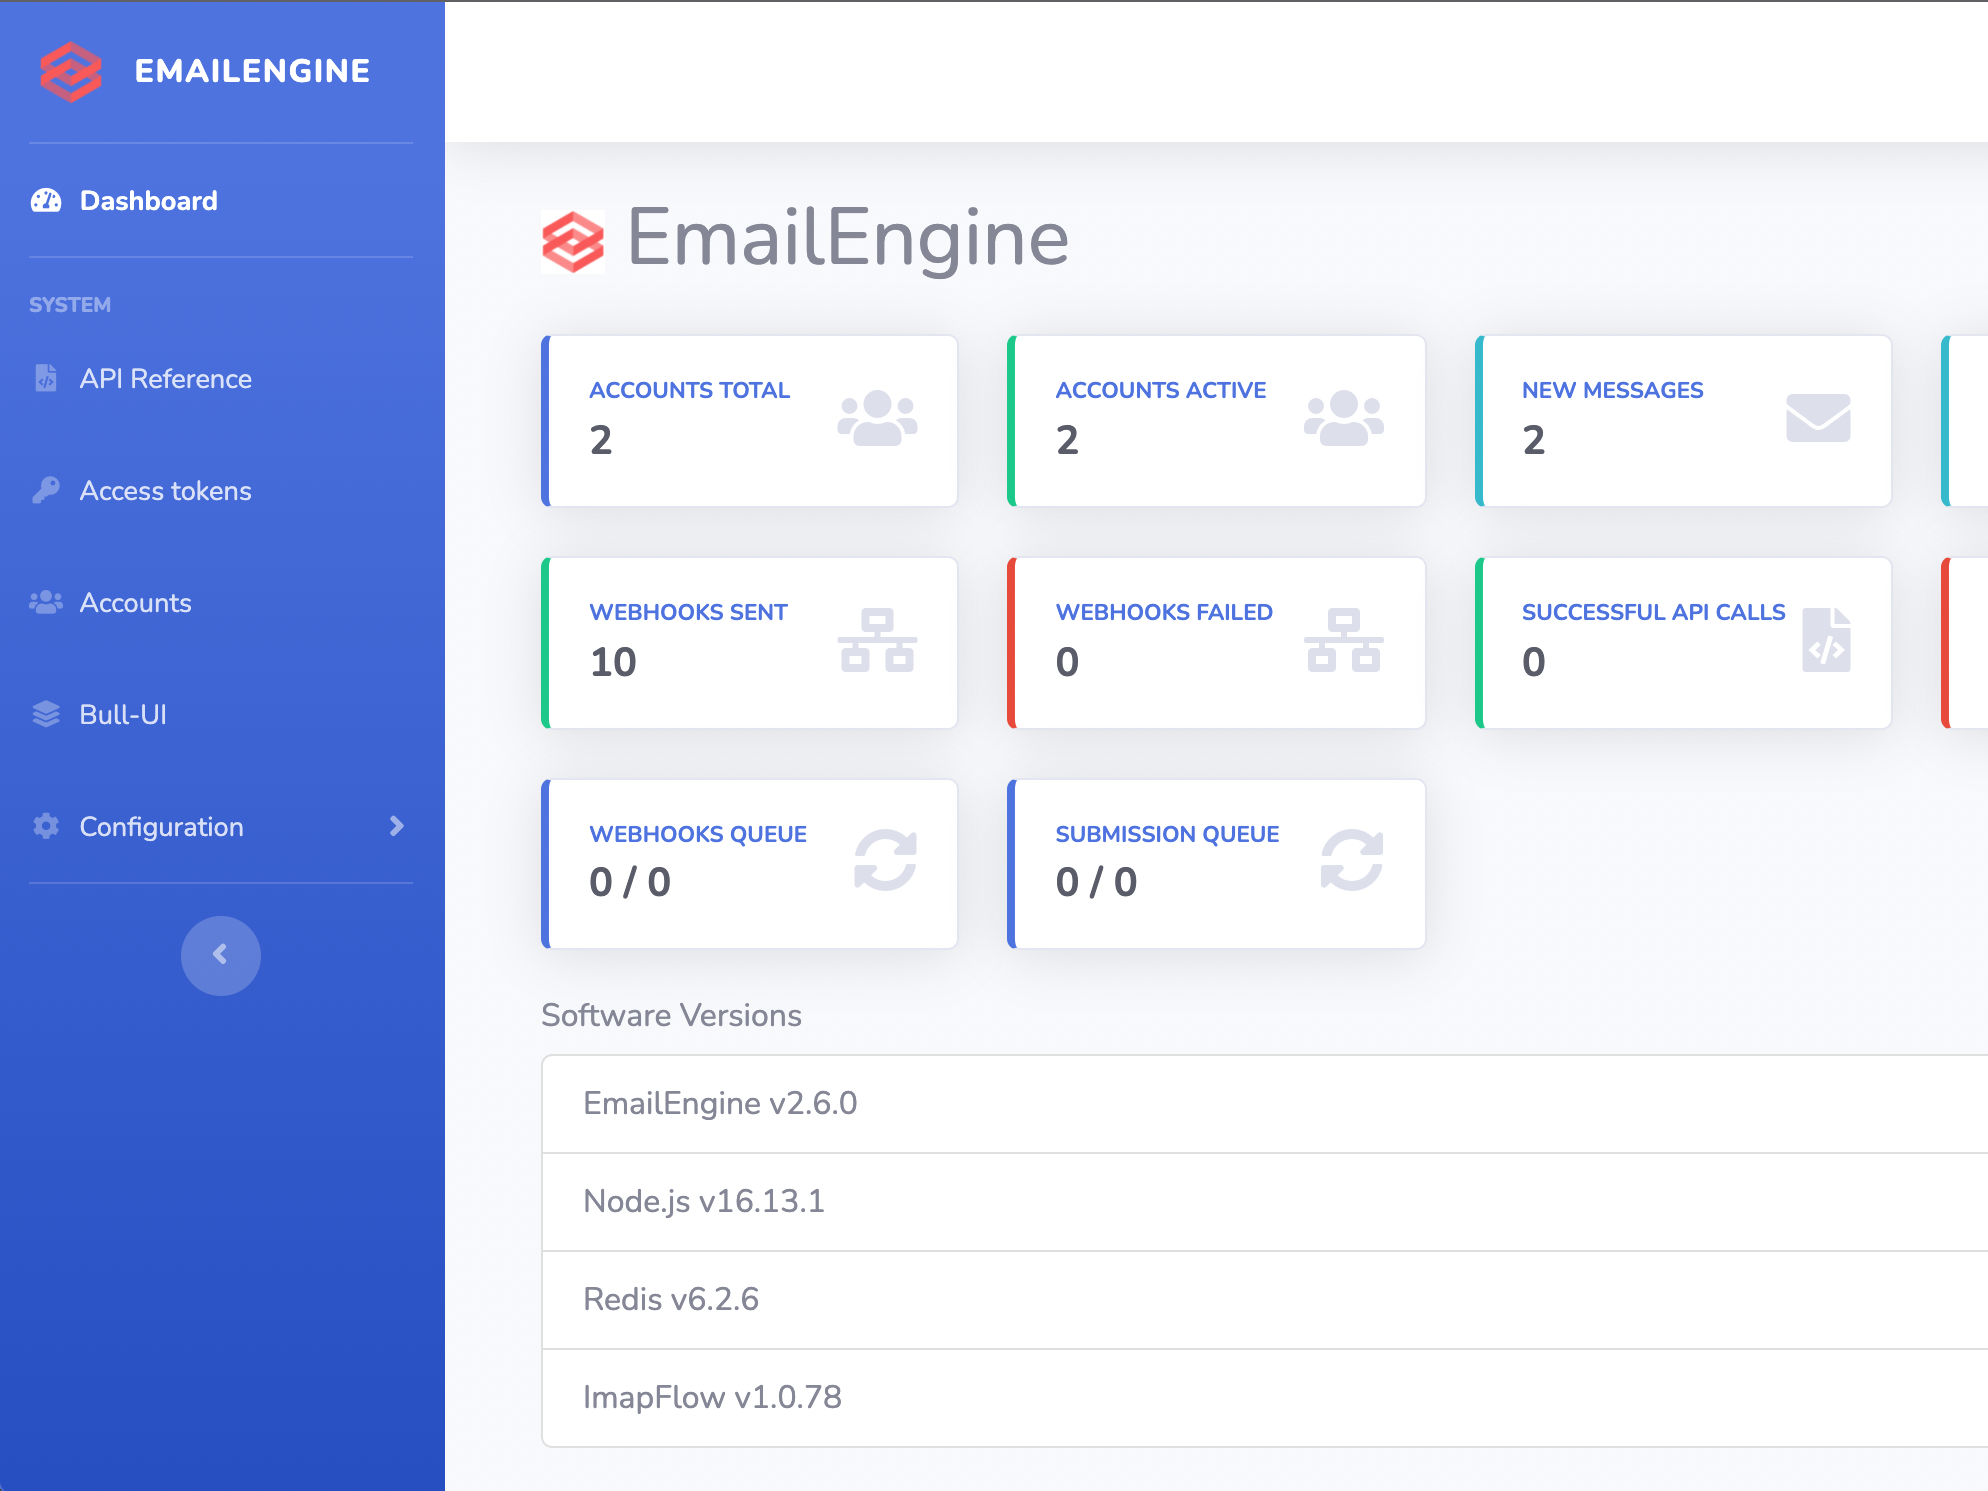Click the Webhooks Failed card
Image resolution: width=1988 pixels, height=1491 pixels.
1216,641
